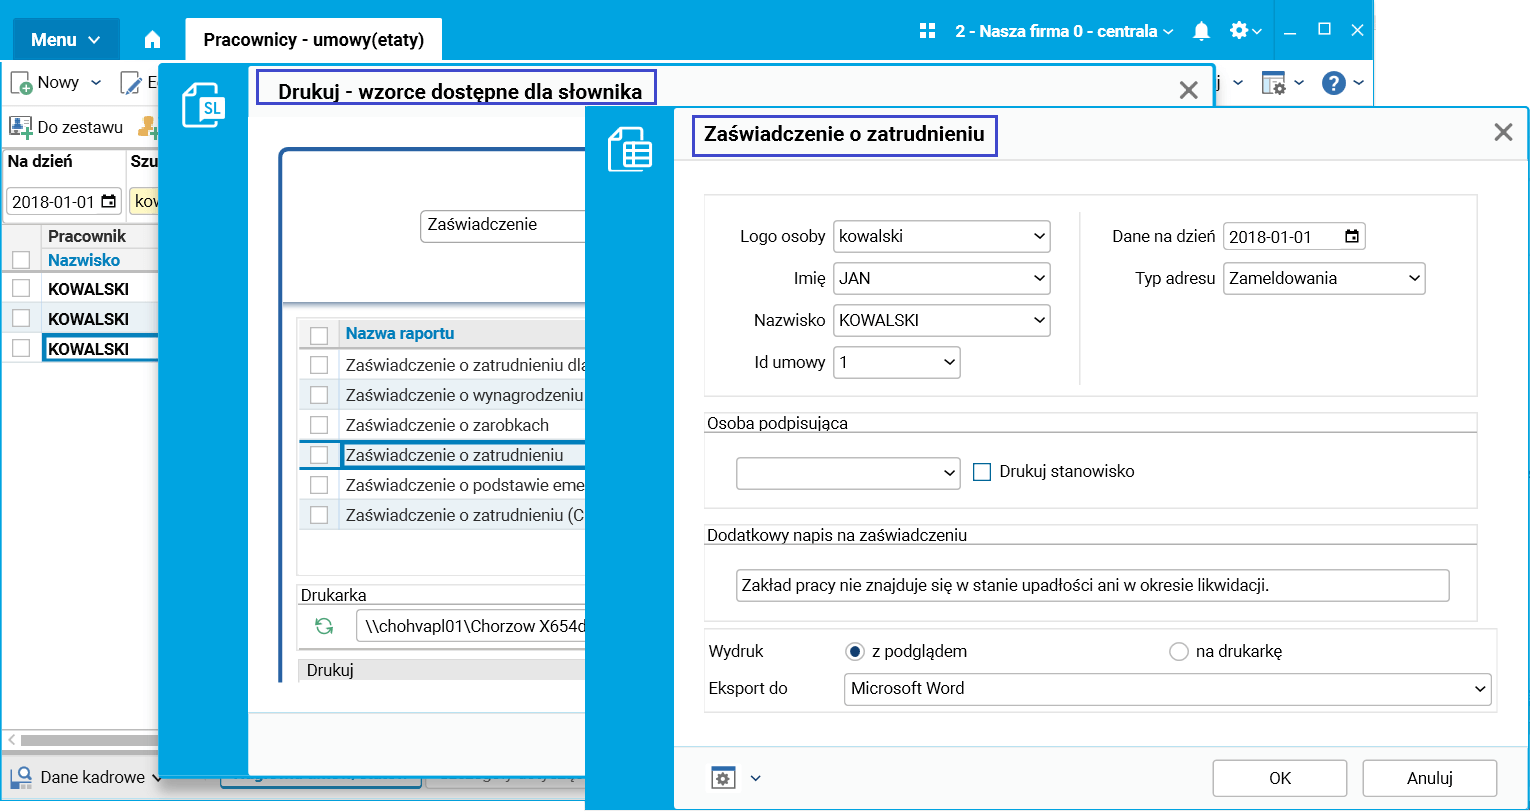The height and width of the screenshot is (812, 1530).
Task: Open calendar picker for Dane na dzień
Action: 1352,237
